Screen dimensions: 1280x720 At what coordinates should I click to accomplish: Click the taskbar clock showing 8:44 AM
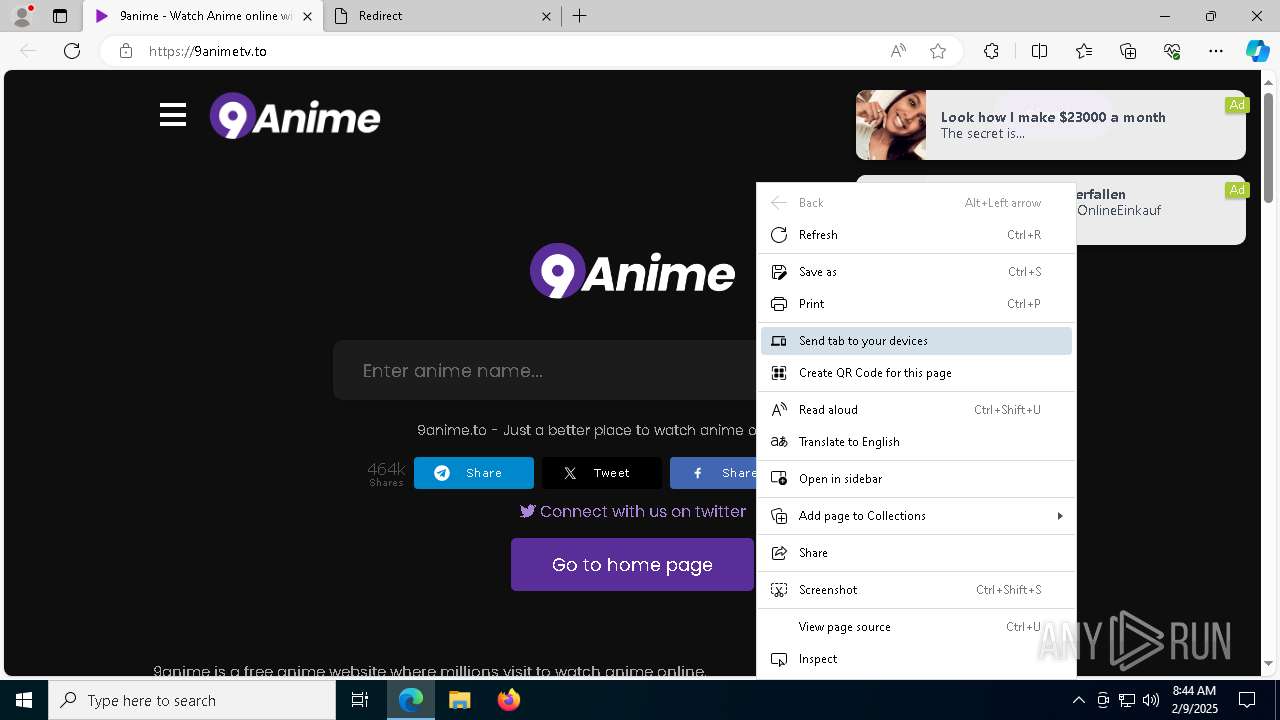click(1193, 700)
